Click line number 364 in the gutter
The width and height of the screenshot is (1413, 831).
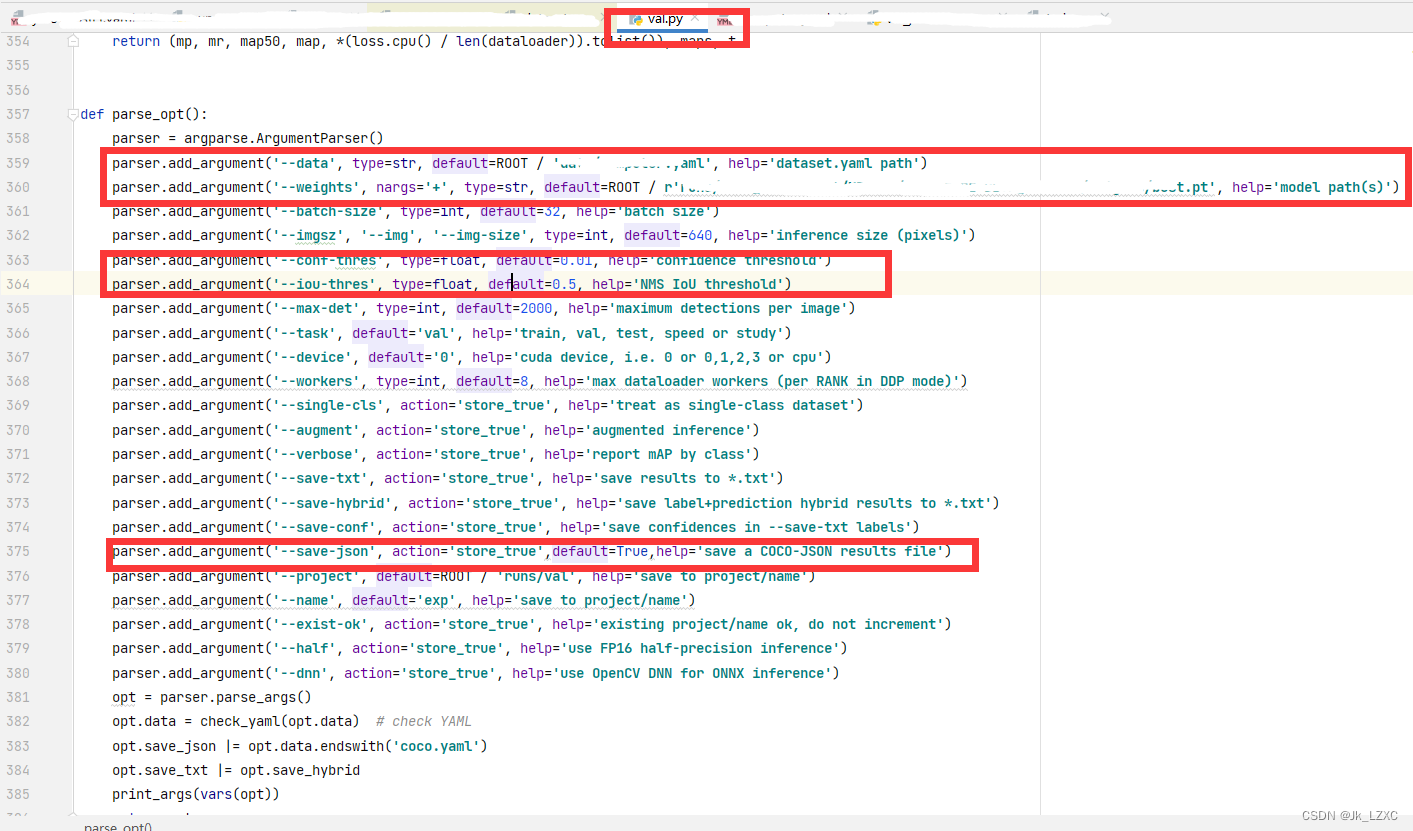coord(18,284)
